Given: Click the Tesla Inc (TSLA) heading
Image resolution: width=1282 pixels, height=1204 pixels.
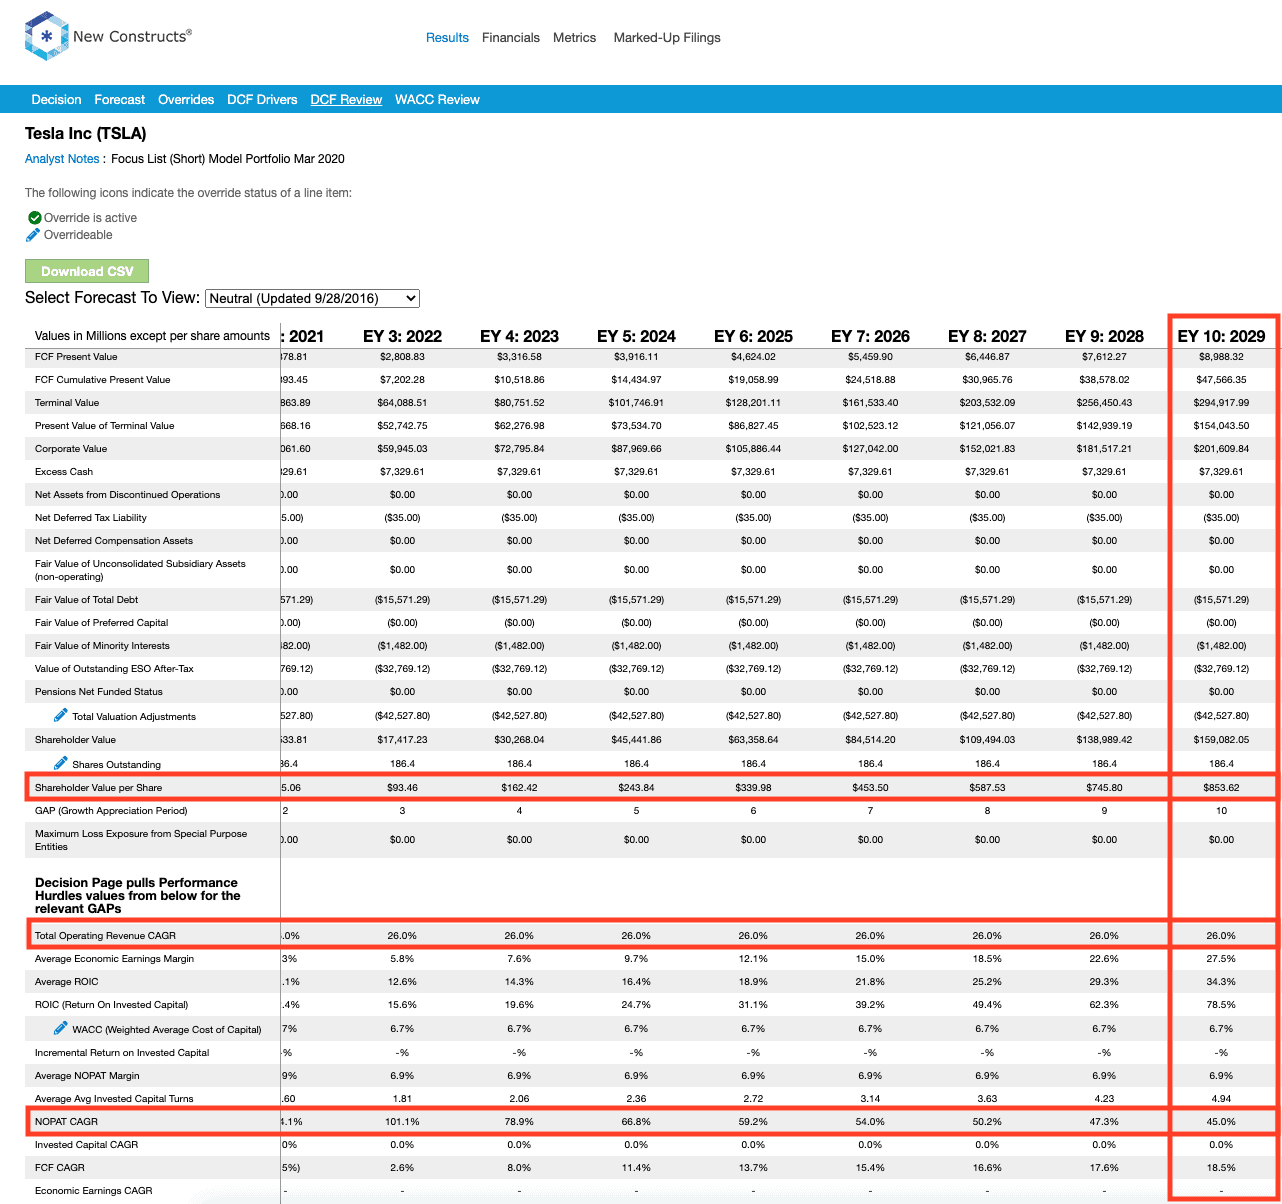Looking at the screenshot, I should (86, 134).
